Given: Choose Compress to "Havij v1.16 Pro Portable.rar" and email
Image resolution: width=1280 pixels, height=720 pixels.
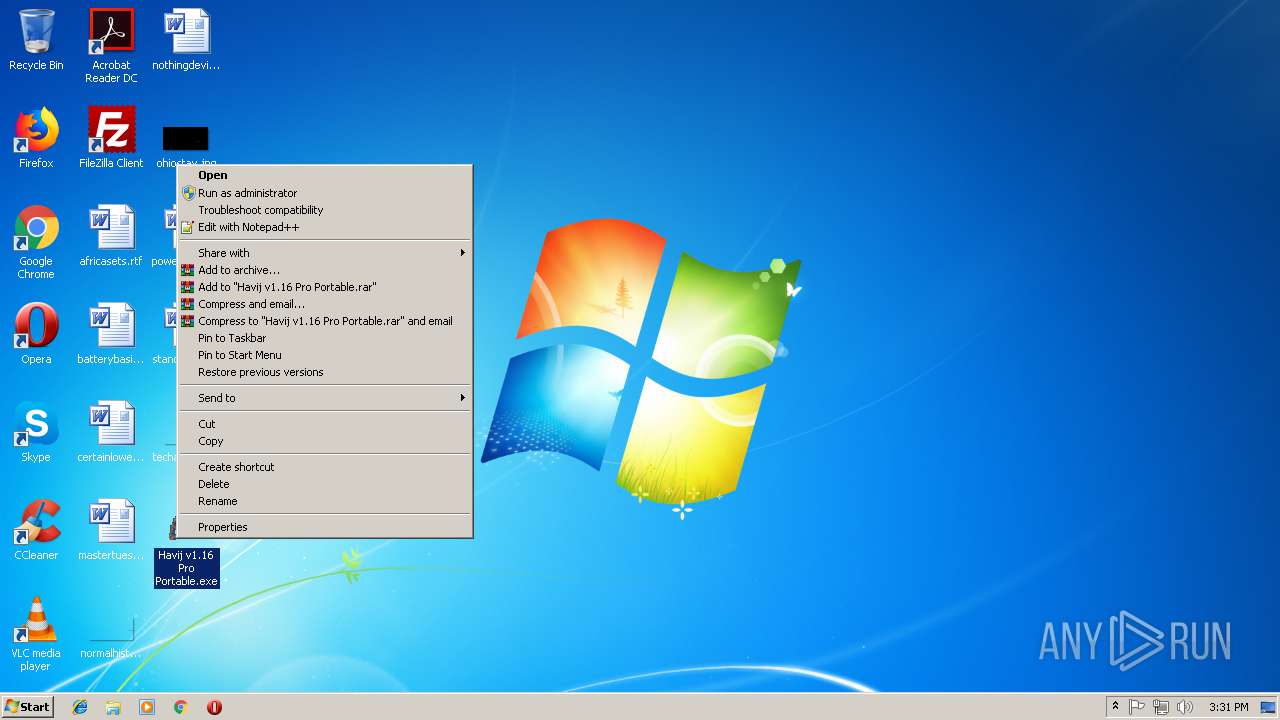Looking at the screenshot, I should pos(324,321).
